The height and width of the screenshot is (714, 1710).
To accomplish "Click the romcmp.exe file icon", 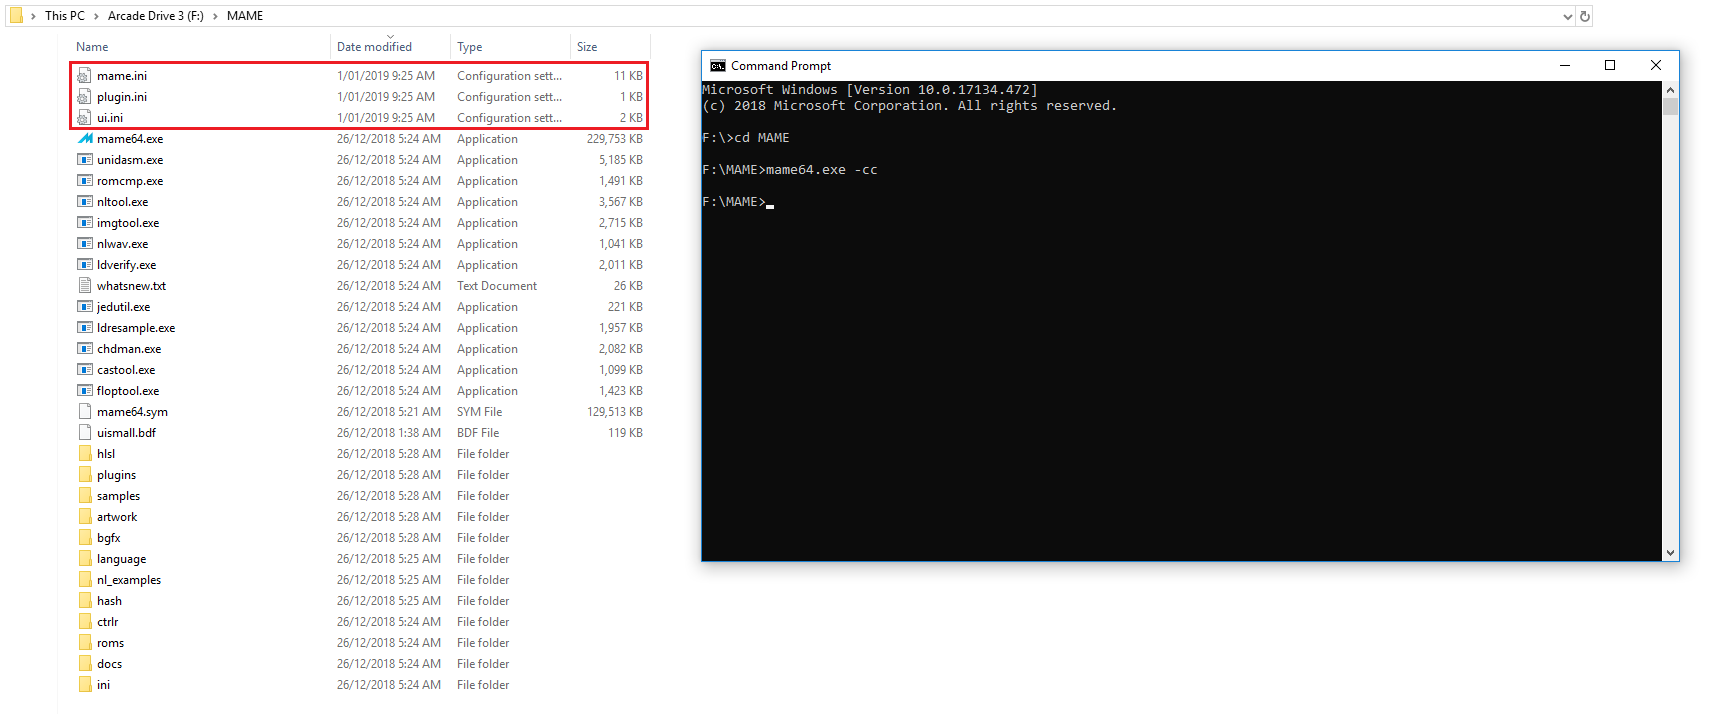I will pyautogui.click(x=85, y=181).
